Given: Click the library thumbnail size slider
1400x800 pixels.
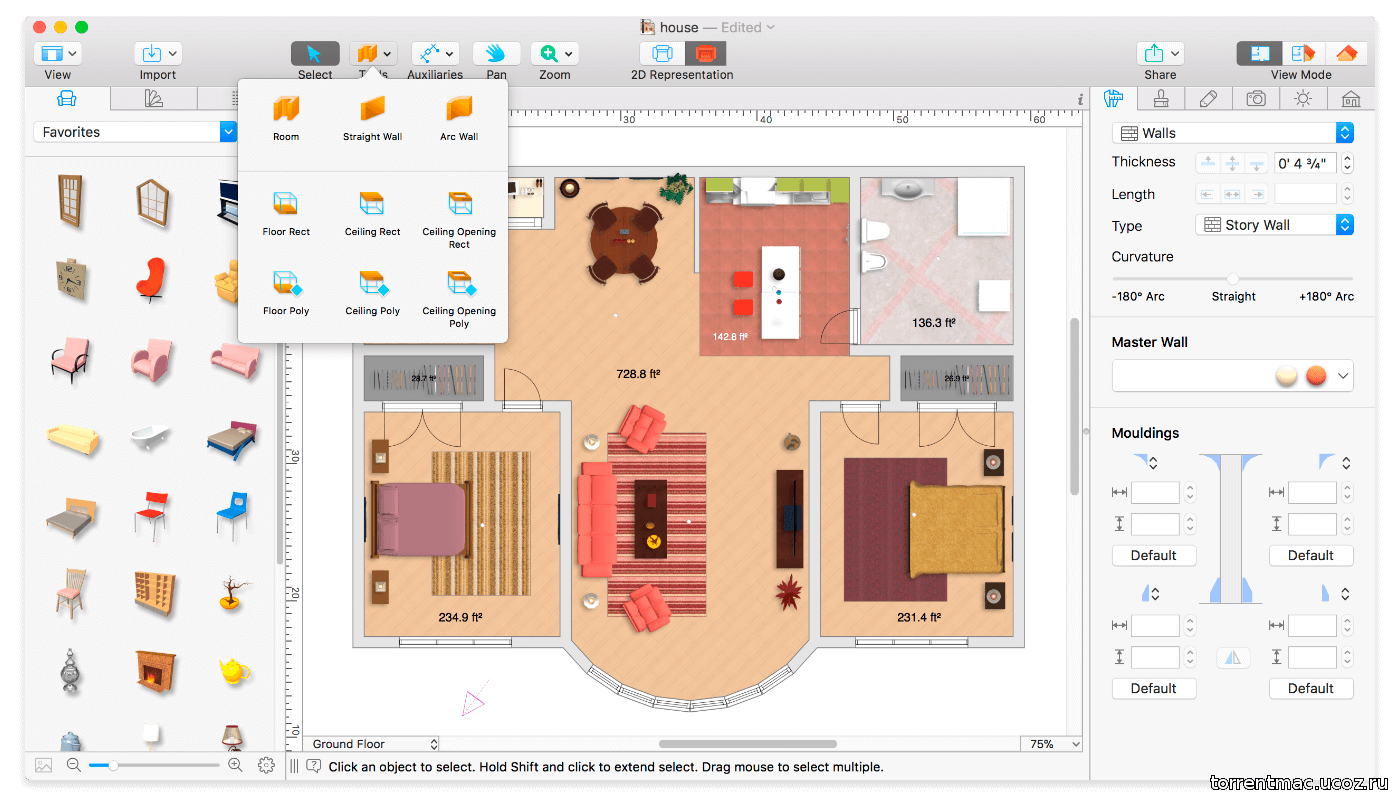Looking at the screenshot, I should 154,765.
